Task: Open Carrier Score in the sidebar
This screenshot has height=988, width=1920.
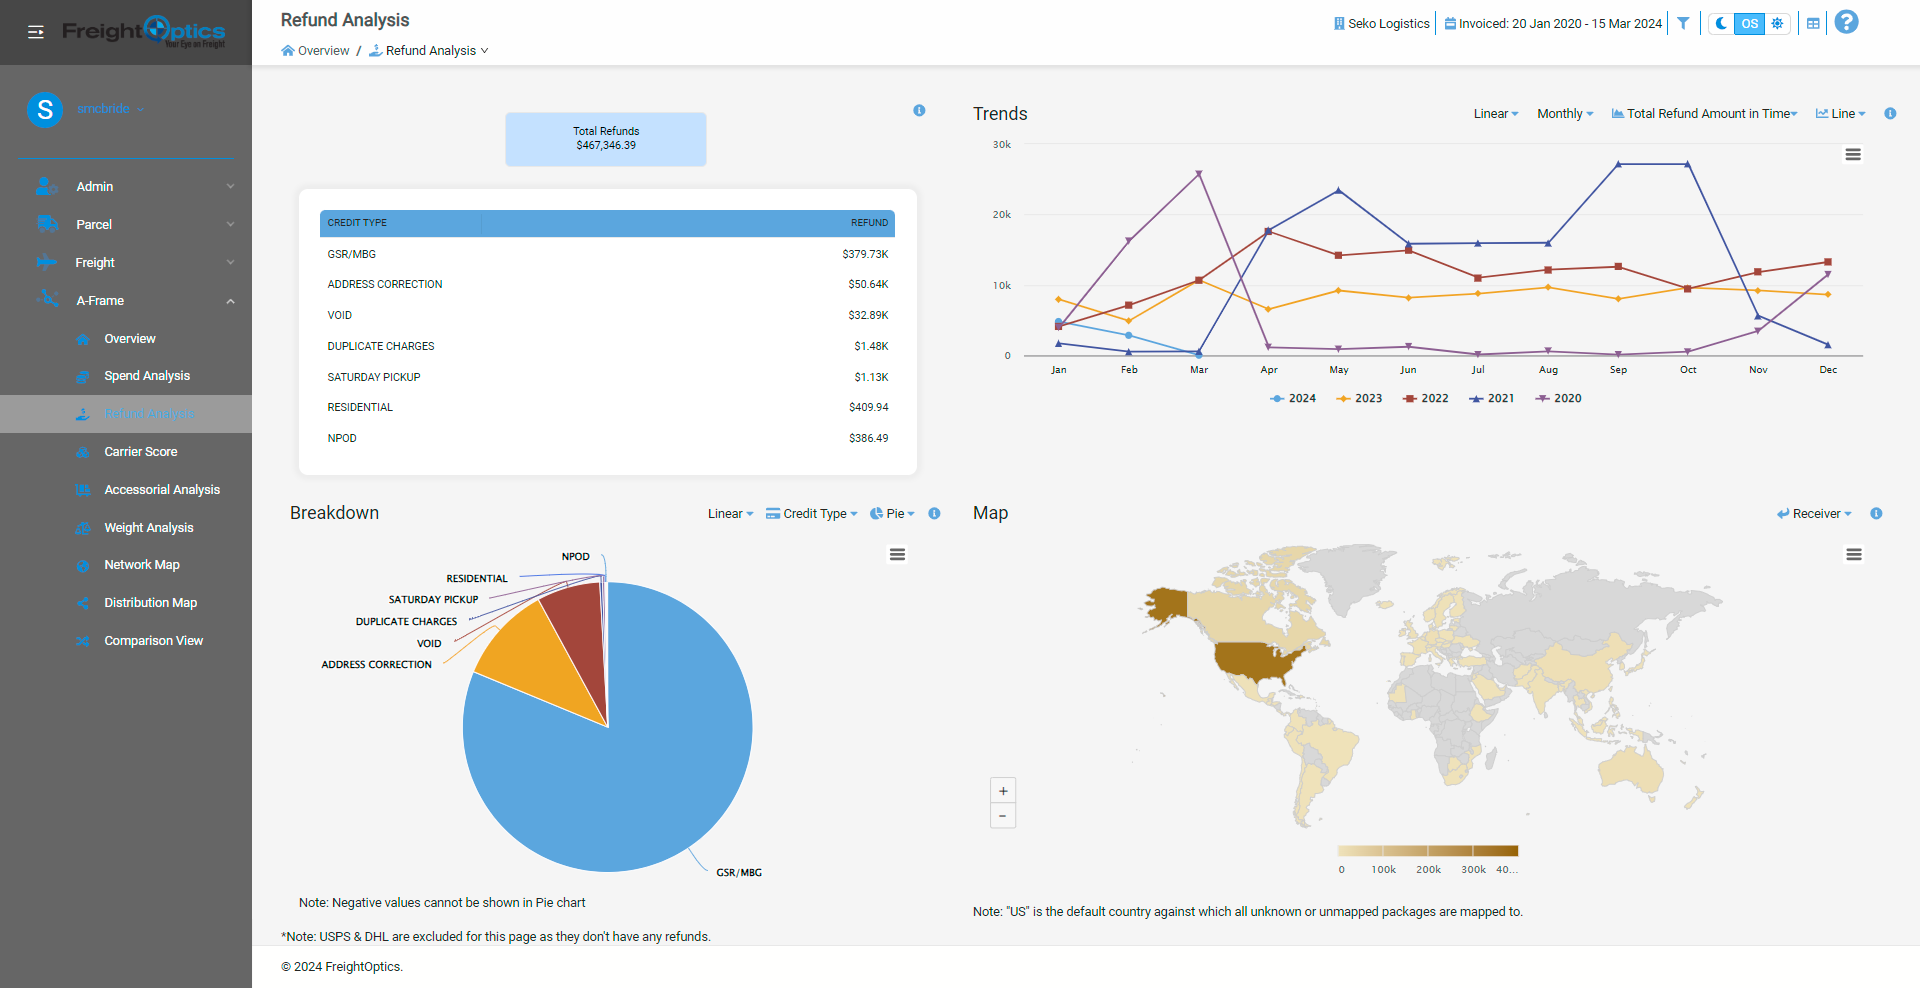Action: point(140,452)
